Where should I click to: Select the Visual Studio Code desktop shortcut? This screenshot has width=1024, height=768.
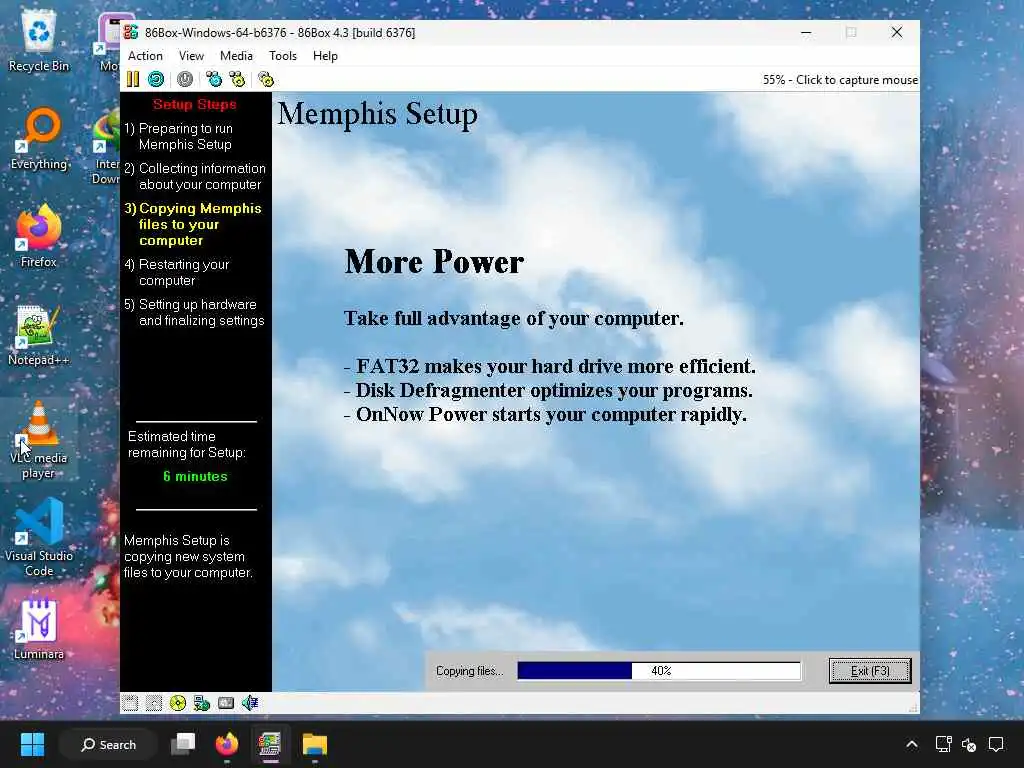(x=39, y=537)
